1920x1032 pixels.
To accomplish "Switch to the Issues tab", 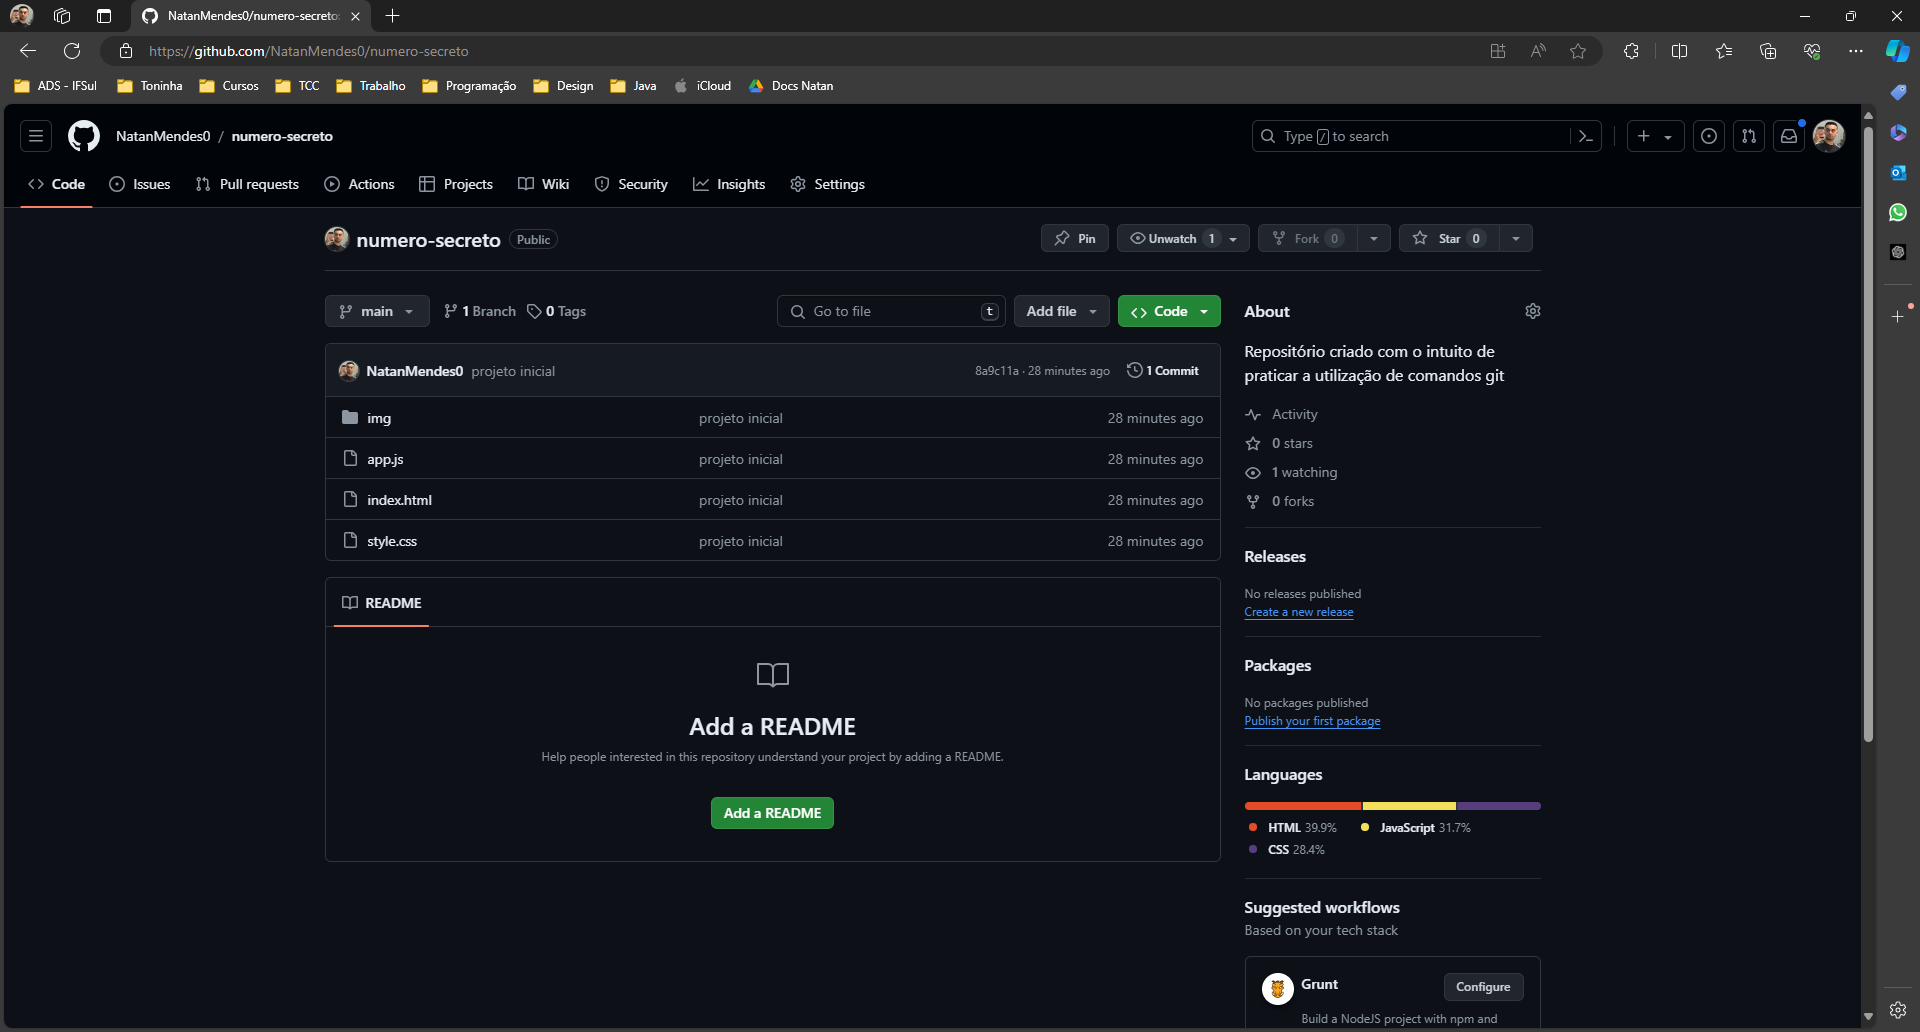I will [x=140, y=184].
